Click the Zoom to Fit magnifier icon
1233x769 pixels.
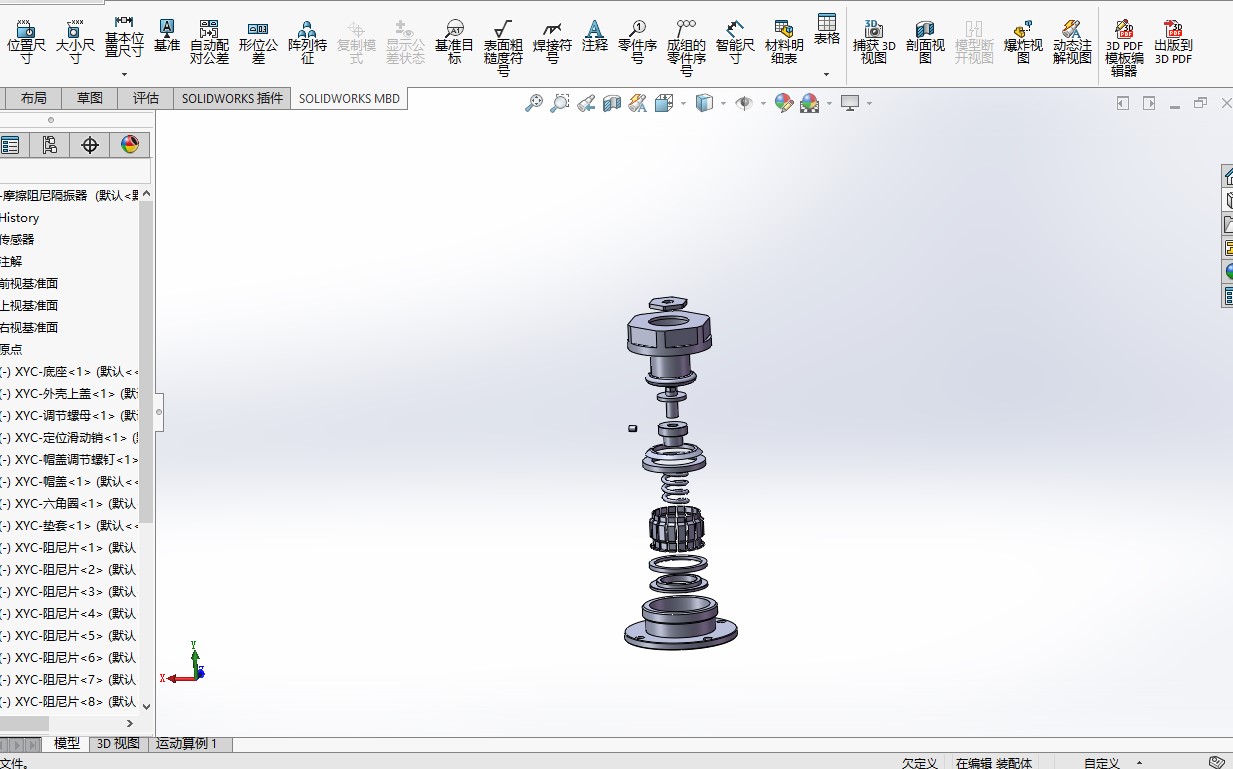[534, 103]
